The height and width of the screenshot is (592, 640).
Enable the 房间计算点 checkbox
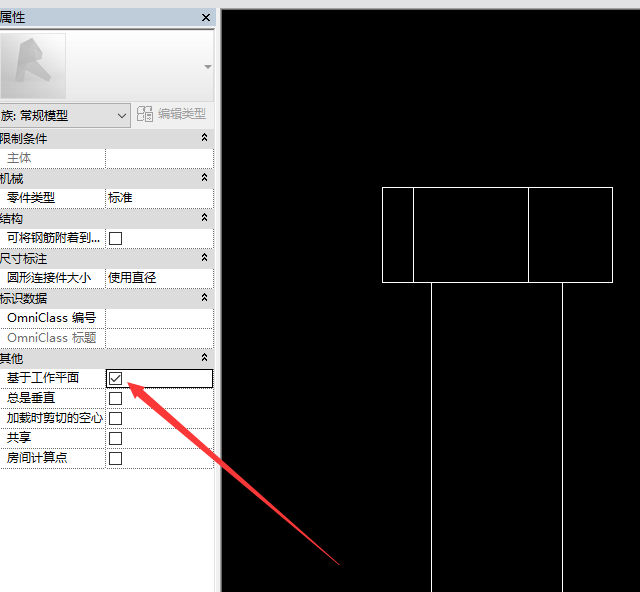(x=116, y=458)
